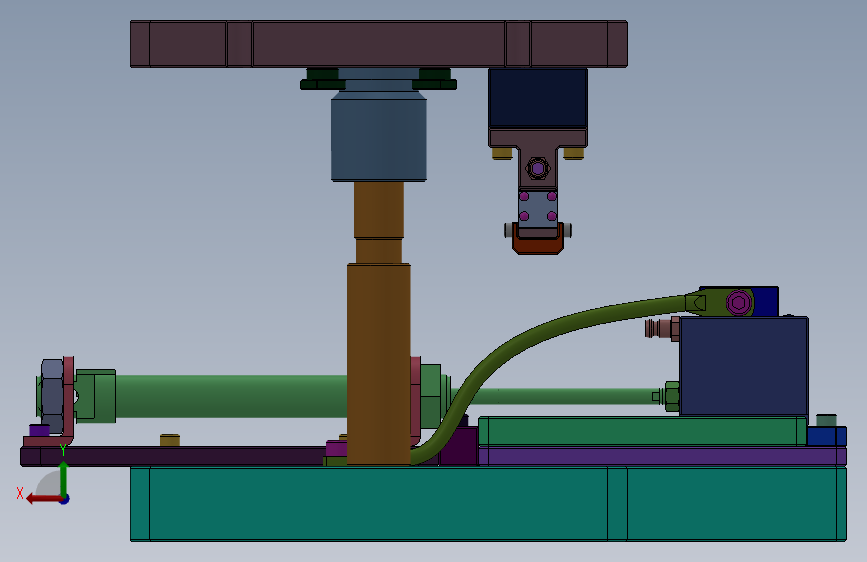Pick the purple plate beneath green rail
Screen dimensions: 867x562
pos(662,456)
